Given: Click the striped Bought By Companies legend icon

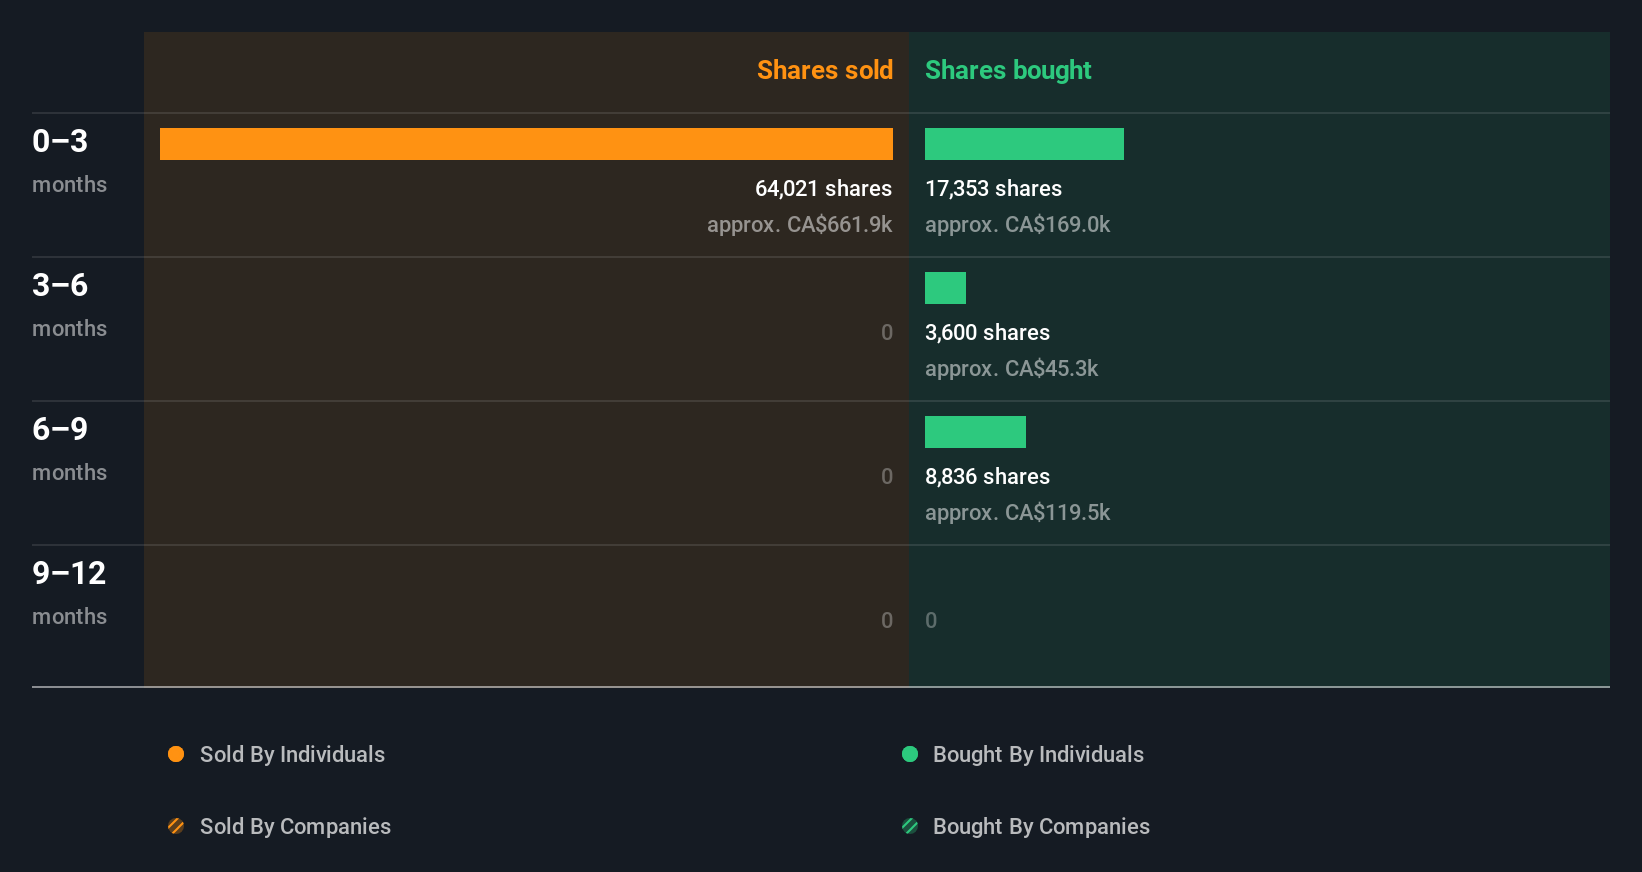Looking at the screenshot, I should (x=910, y=826).
